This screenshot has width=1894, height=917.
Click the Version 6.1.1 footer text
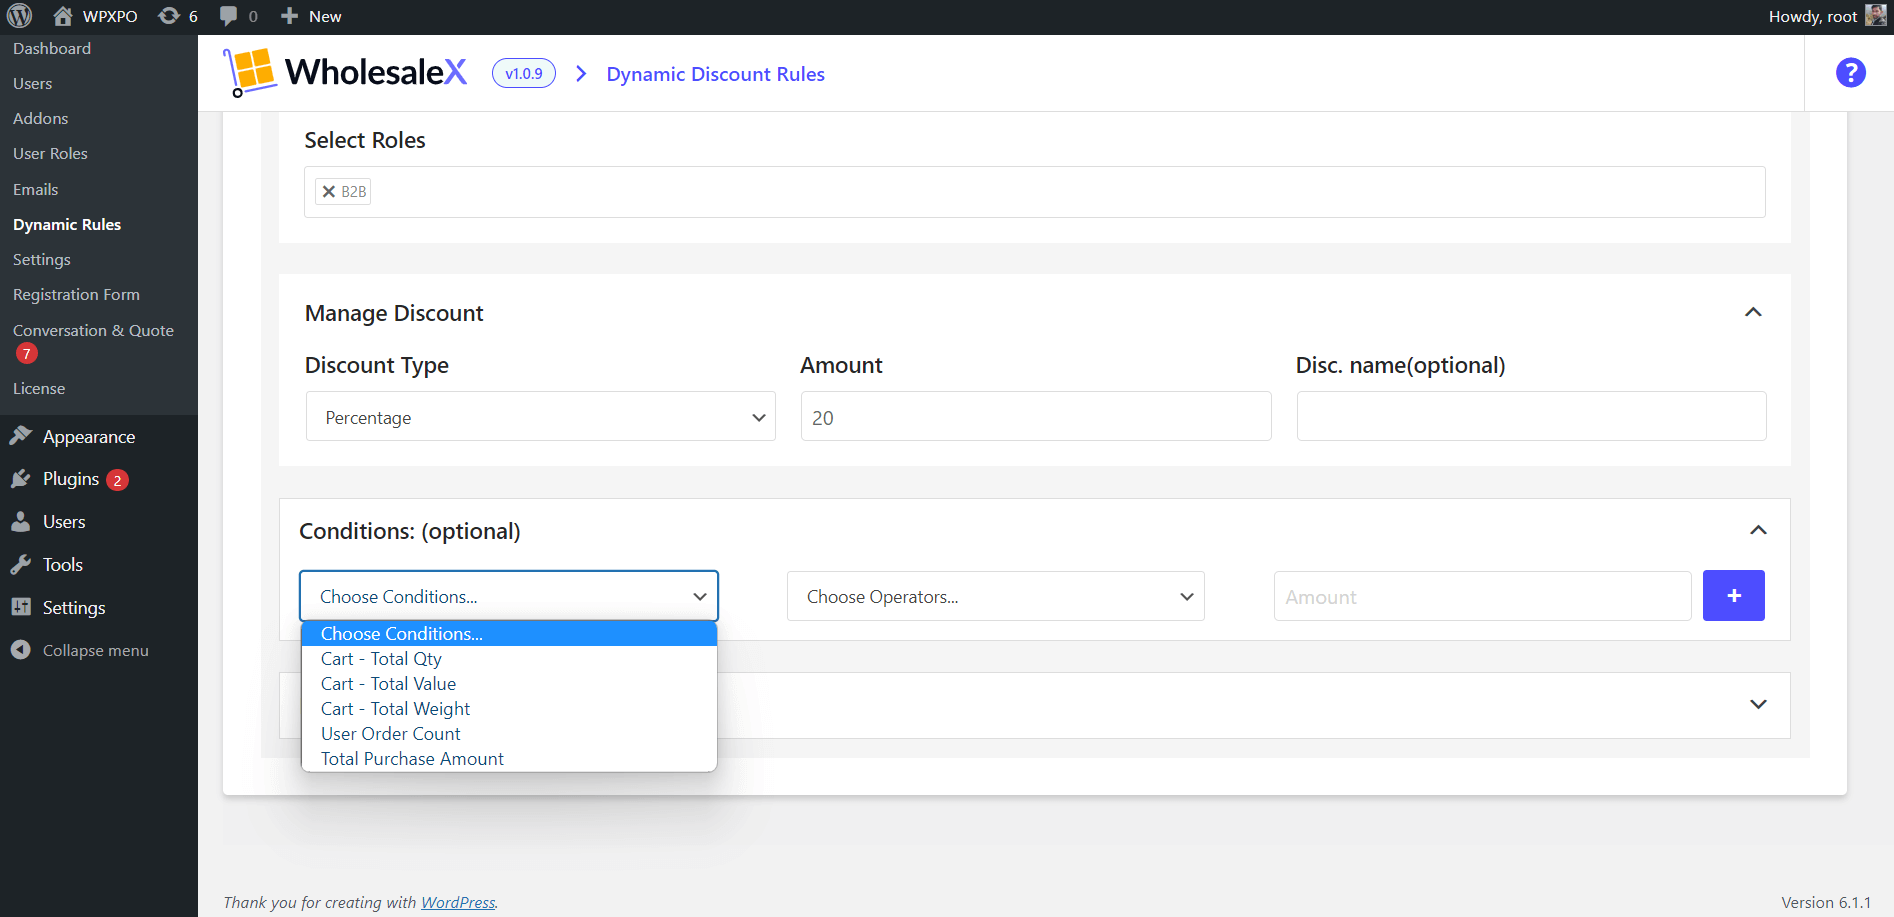1825,902
